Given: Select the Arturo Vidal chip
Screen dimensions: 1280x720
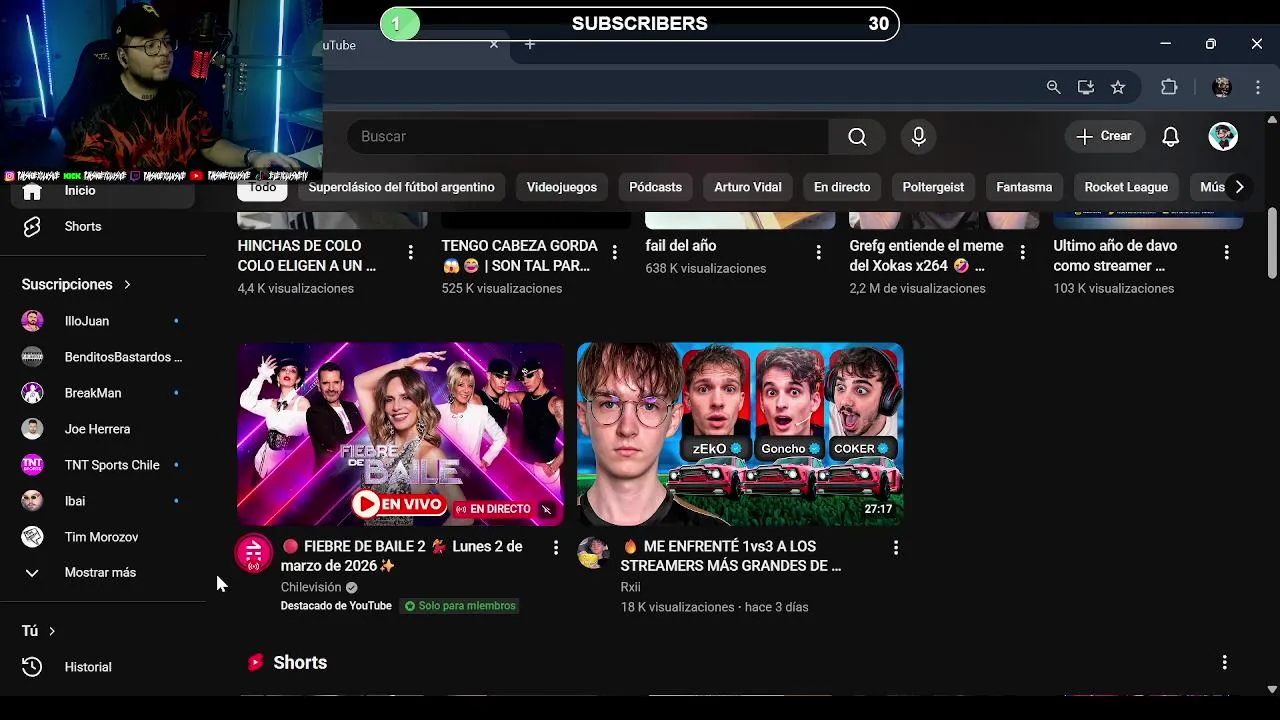Looking at the screenshot, I should tap(748, 187).
